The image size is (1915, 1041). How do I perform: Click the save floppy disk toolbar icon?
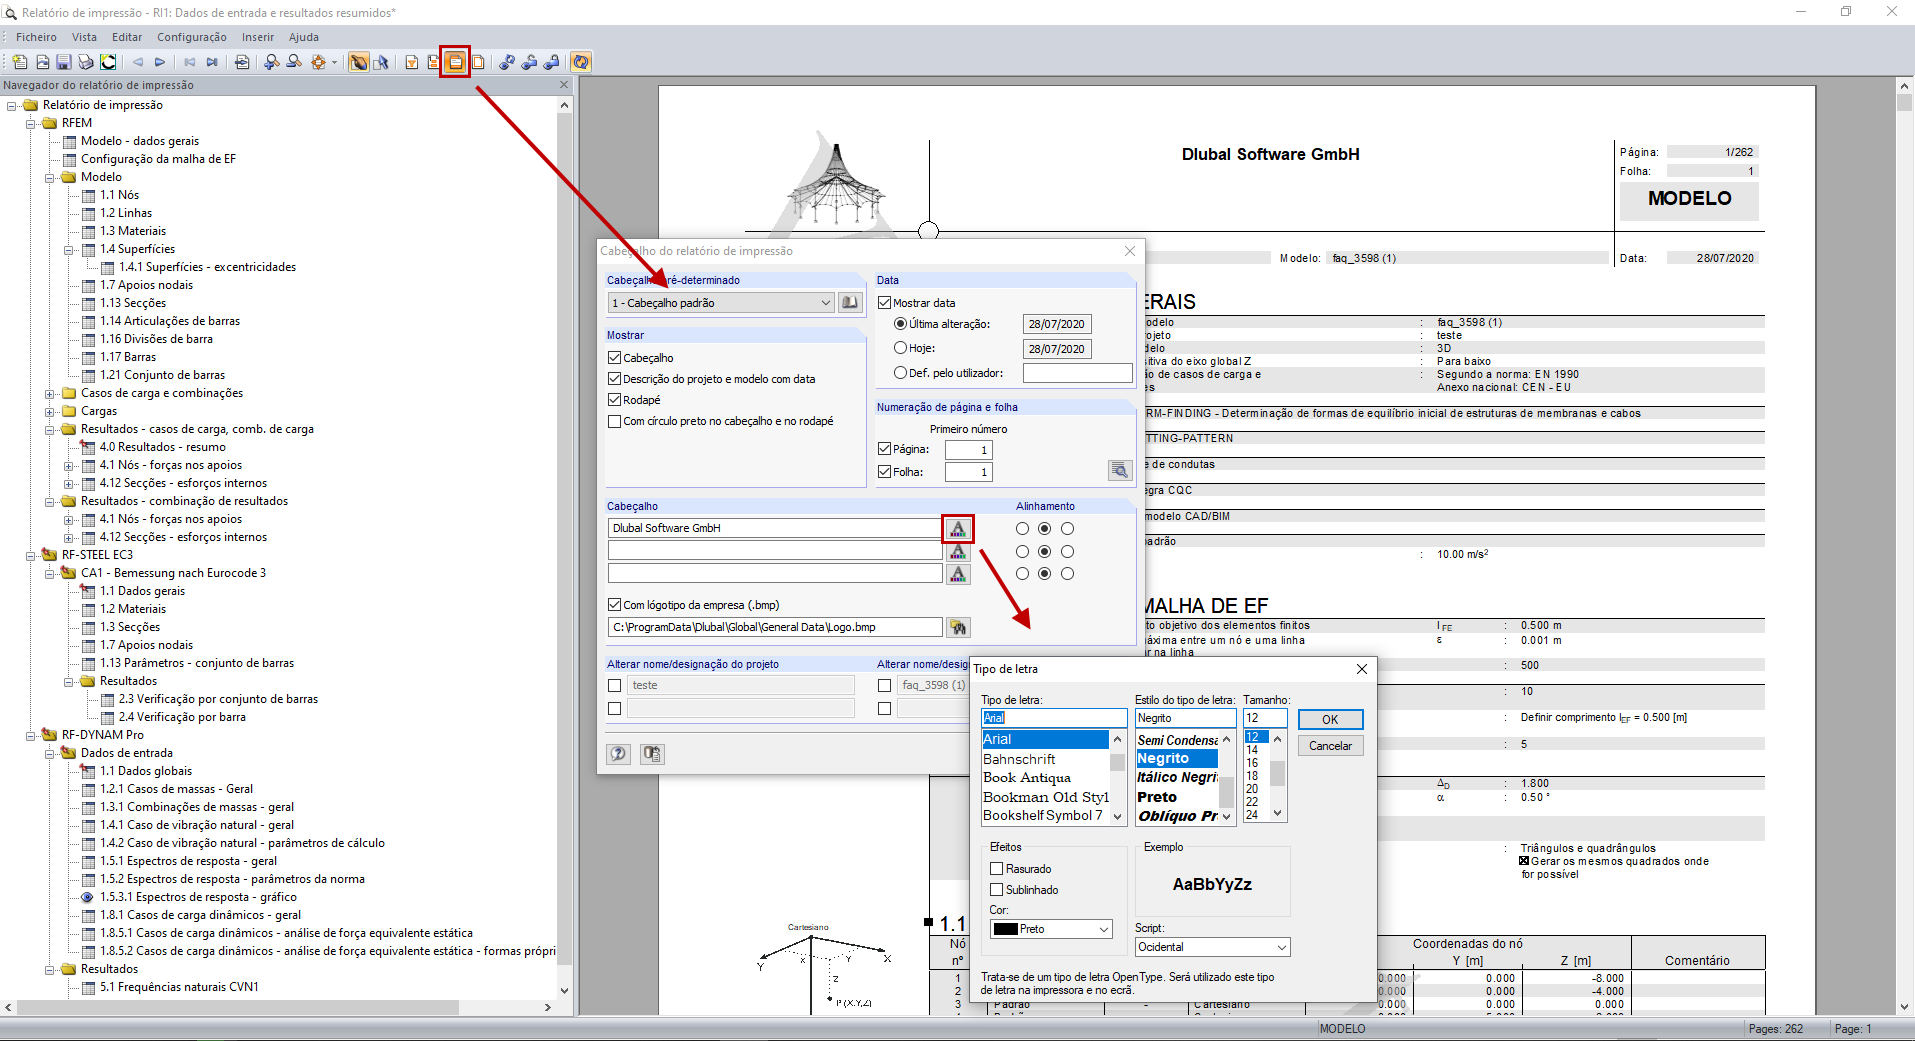(63, 62)
